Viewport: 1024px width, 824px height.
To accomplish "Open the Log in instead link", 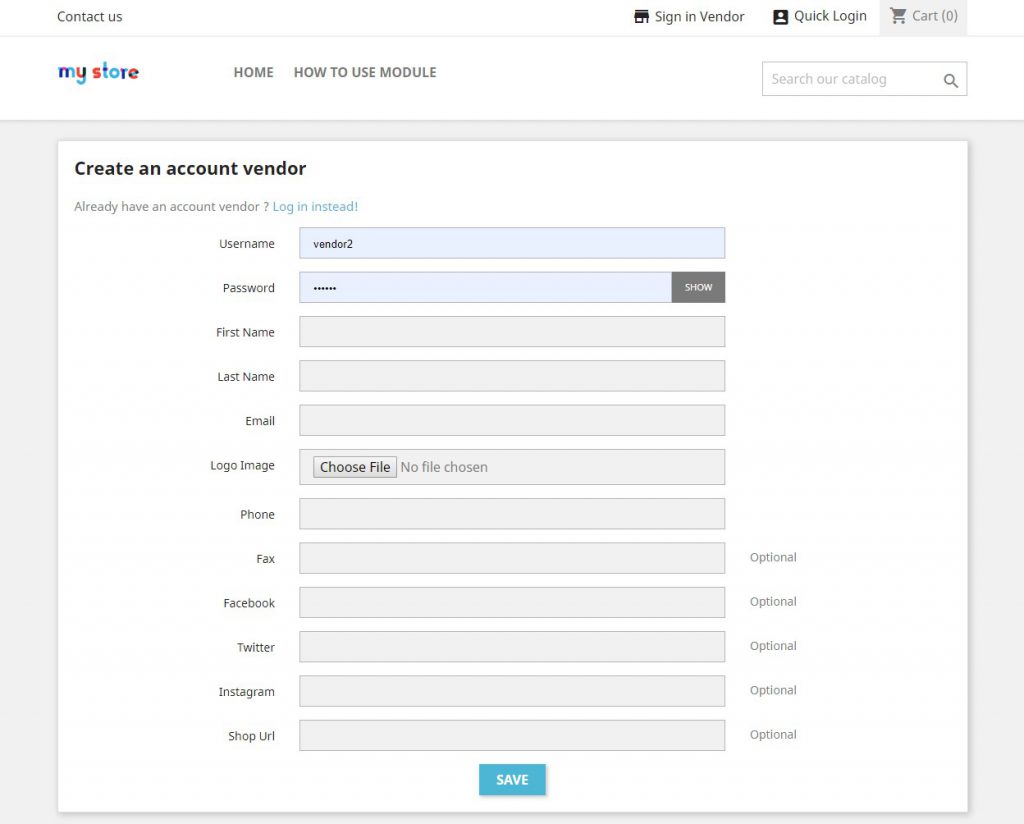I will (315, 205).
